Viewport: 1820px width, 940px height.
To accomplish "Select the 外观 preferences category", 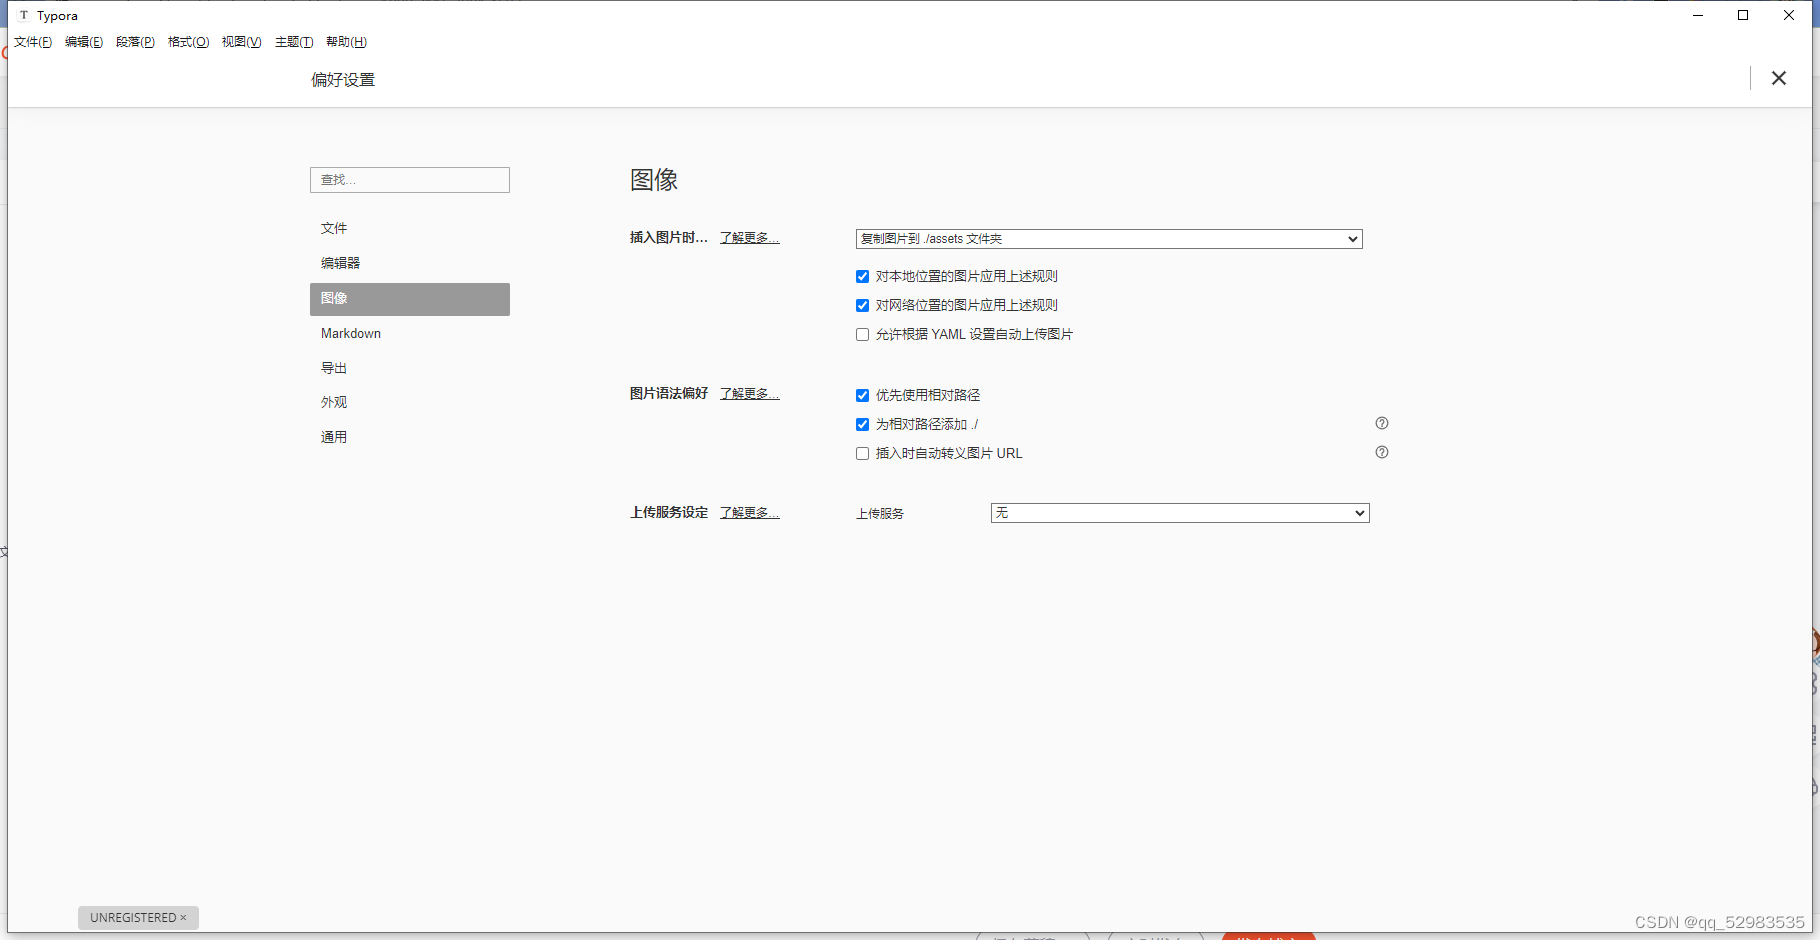I will (410, 403).
